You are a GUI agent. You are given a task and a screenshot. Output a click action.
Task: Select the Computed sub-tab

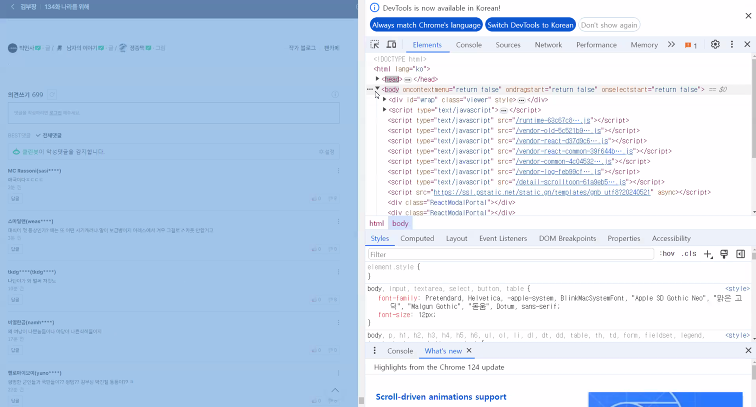tap(417, 238)
